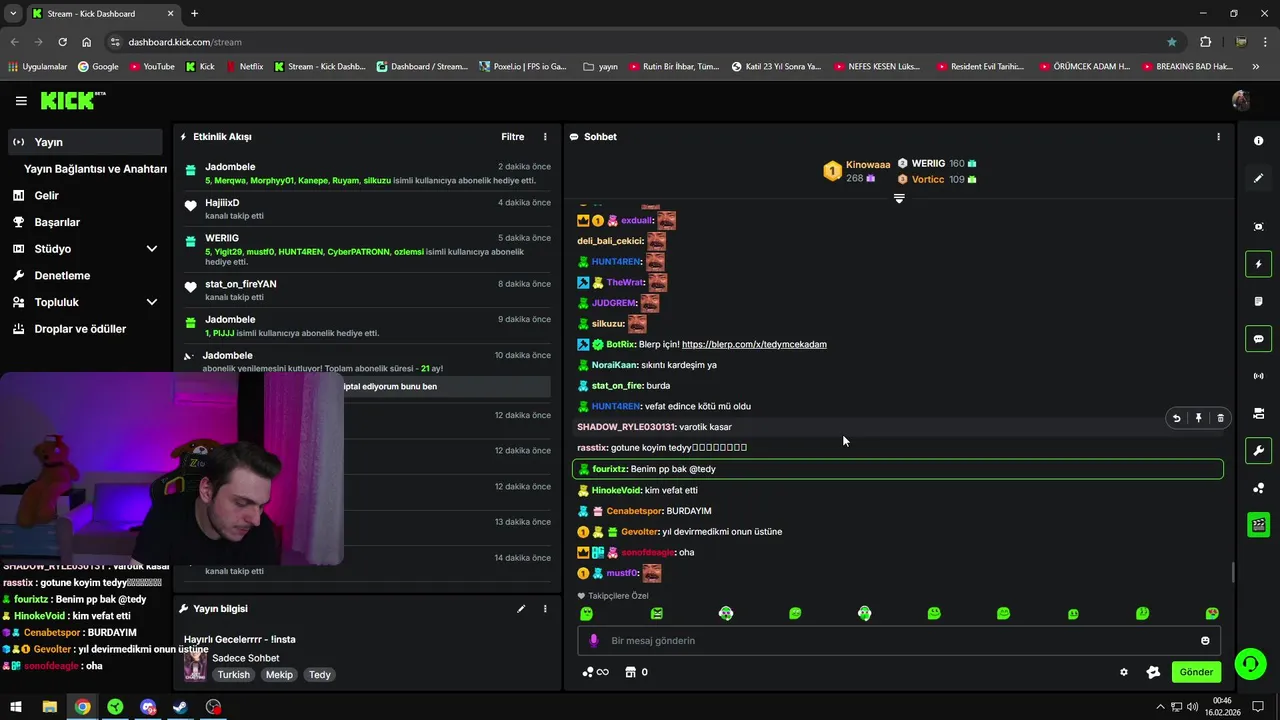Select Yayın in sidebar
The height and width of the screenshot is (720, 1280).
(x=84, y=142)
